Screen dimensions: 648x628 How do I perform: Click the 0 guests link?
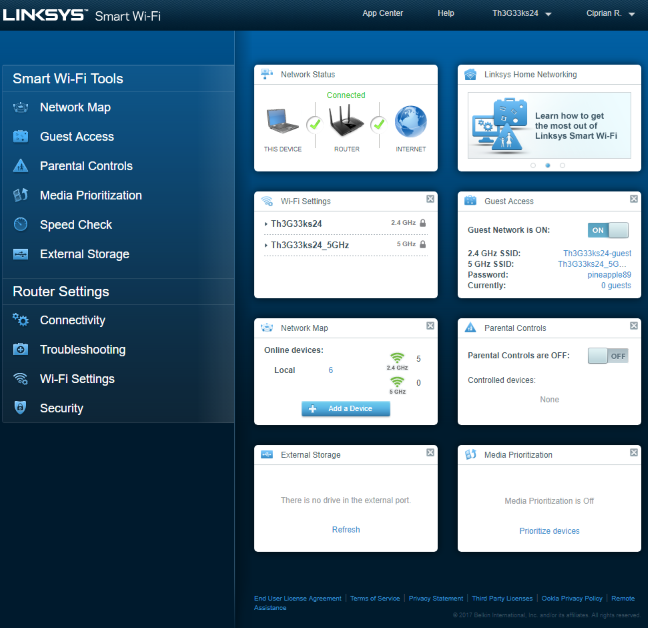click(x=616, y=285)
